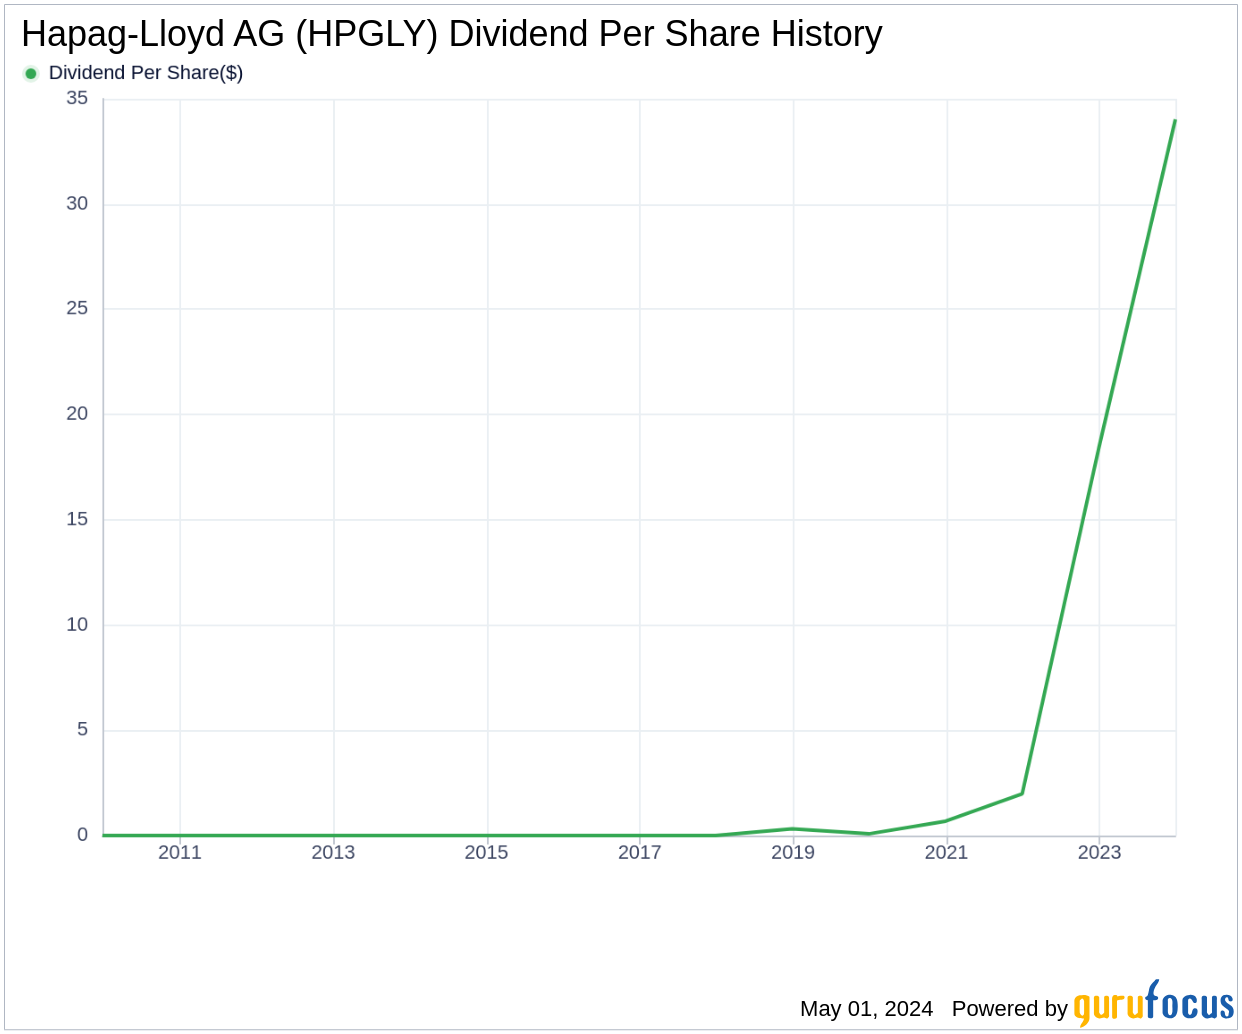Click the 2011 x-axis label
Image resolution: width=1242 pixels, height=1034 pixels.
click(x=180, y=852)
